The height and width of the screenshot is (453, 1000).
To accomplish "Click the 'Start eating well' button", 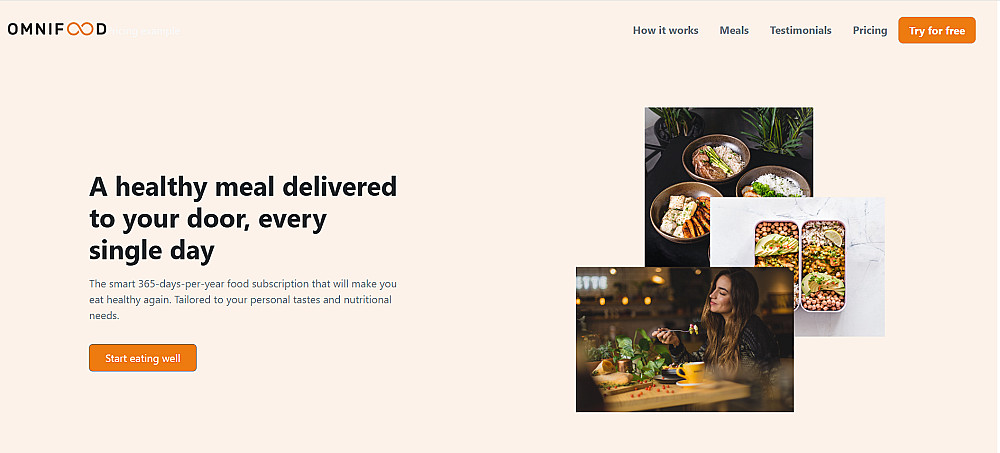I will pos(143,358).
